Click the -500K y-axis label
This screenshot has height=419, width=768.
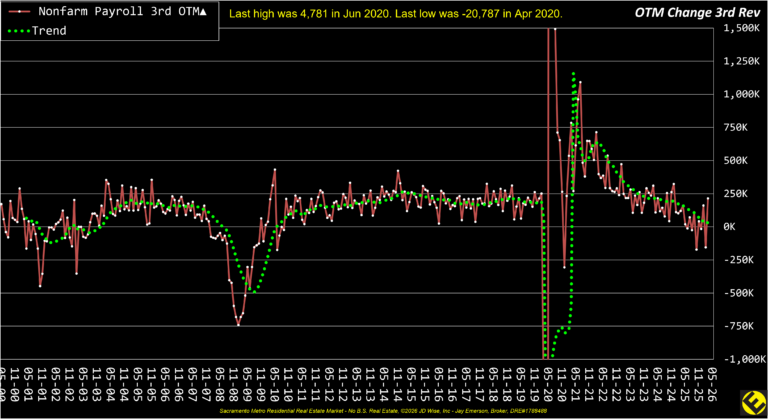(x=738, y=293)
